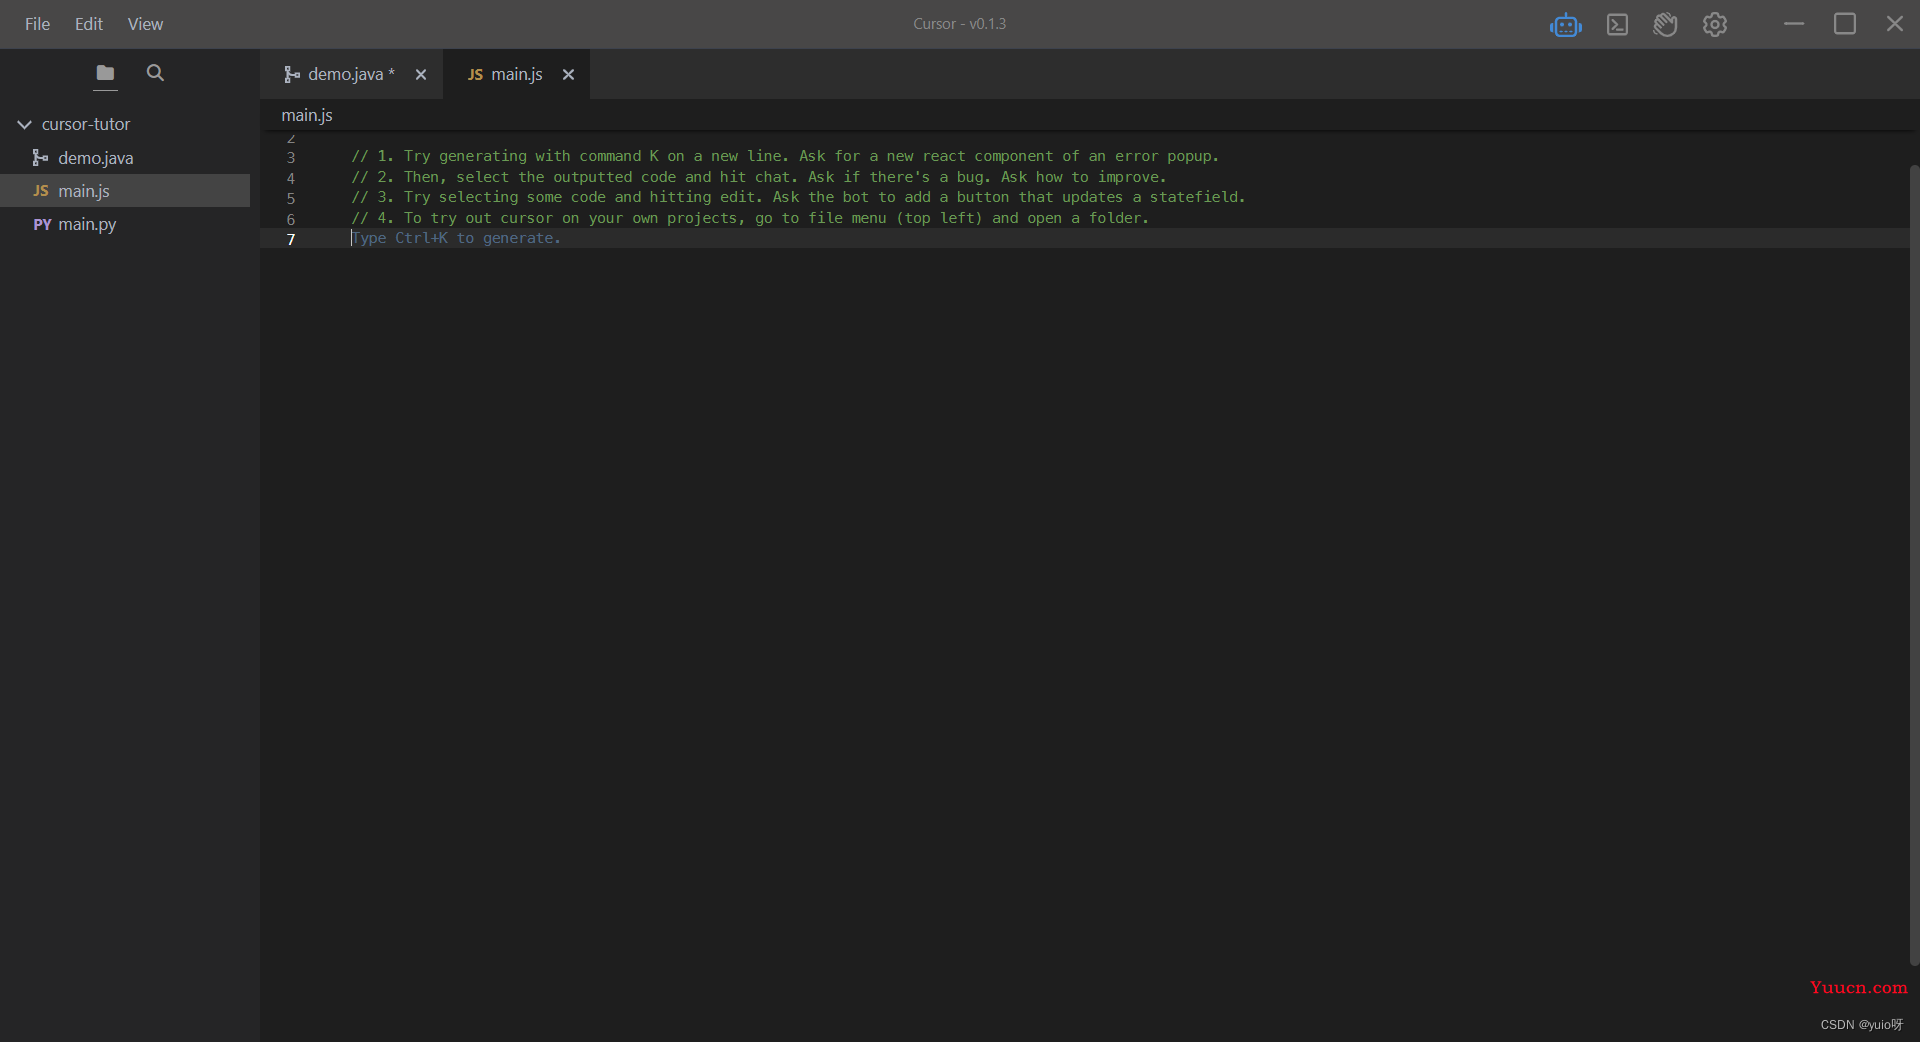Click the Java file icon beside demo.java in tree
The width and height of the screenshot is (1920, 1042).
(40, 158)
